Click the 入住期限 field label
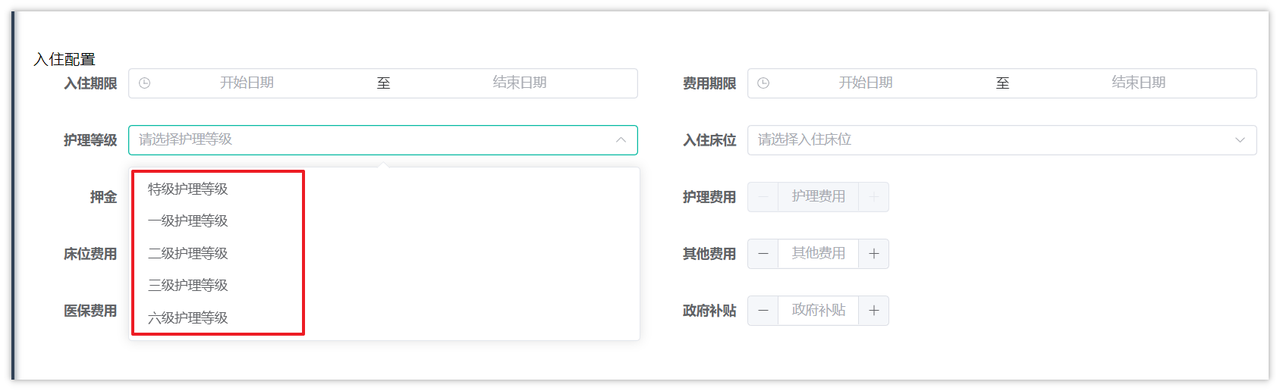The image size is (1280, 391). (x=90, y=83)
